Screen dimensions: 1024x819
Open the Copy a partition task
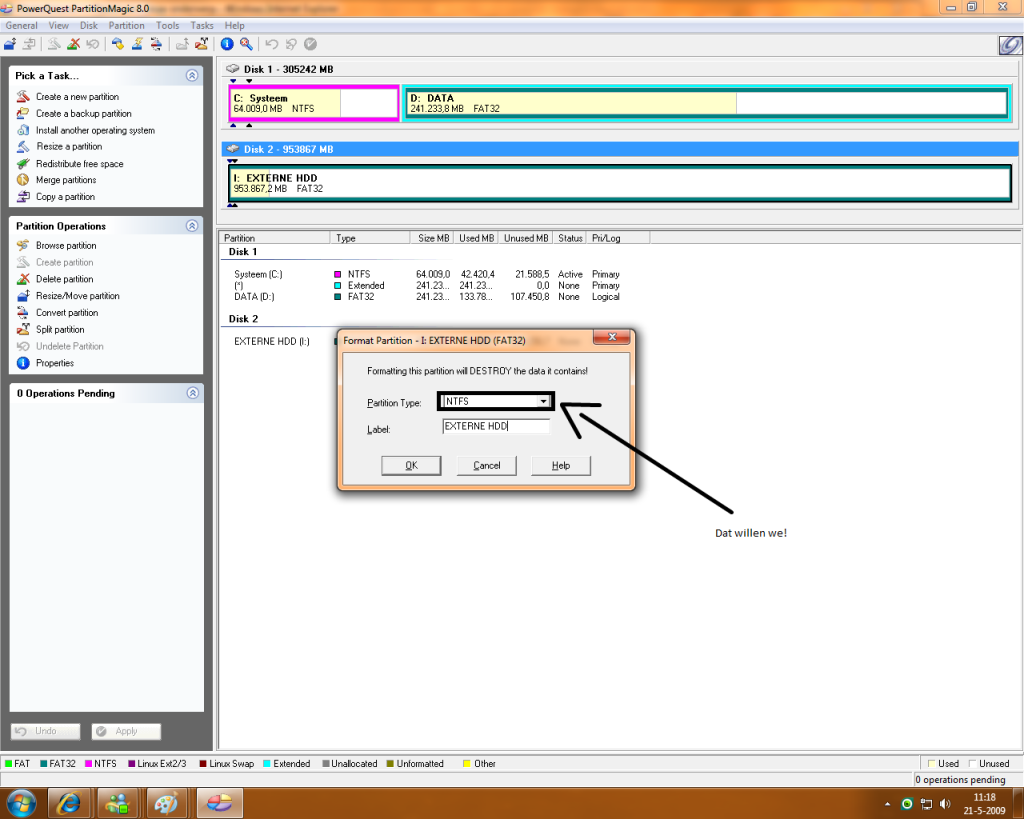65,197
